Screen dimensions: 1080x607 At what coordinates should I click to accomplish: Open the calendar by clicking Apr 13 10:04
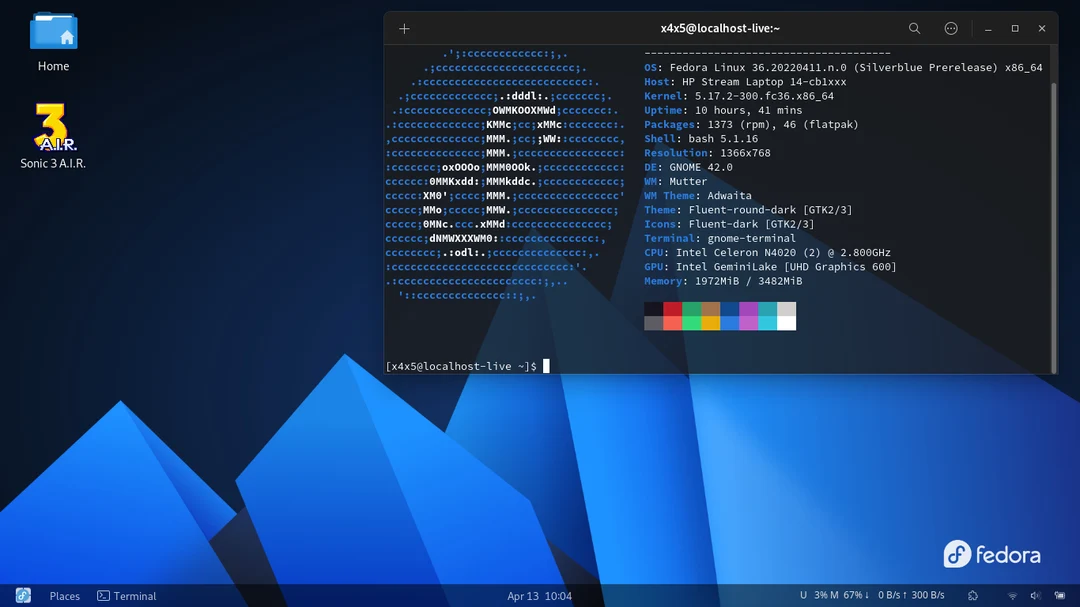coord(540,595)
